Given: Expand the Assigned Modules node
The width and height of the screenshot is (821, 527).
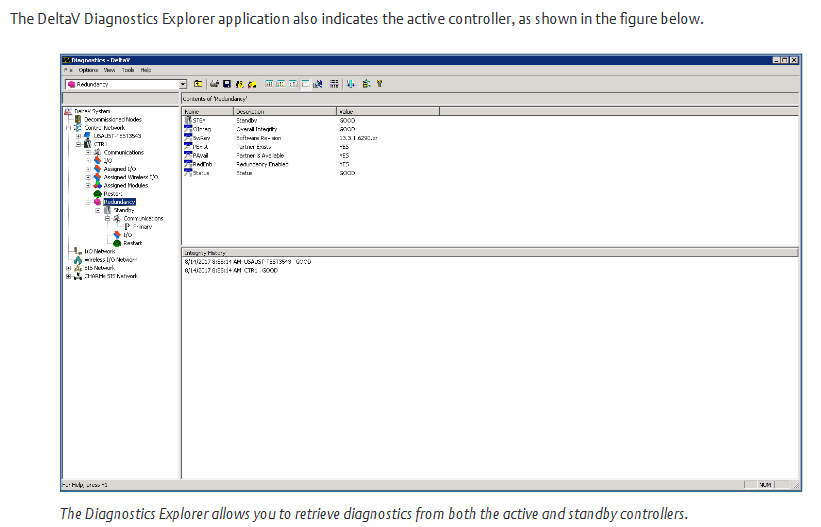Looking at the screenshot, I should pyautogui.click(x=88, y=185).
